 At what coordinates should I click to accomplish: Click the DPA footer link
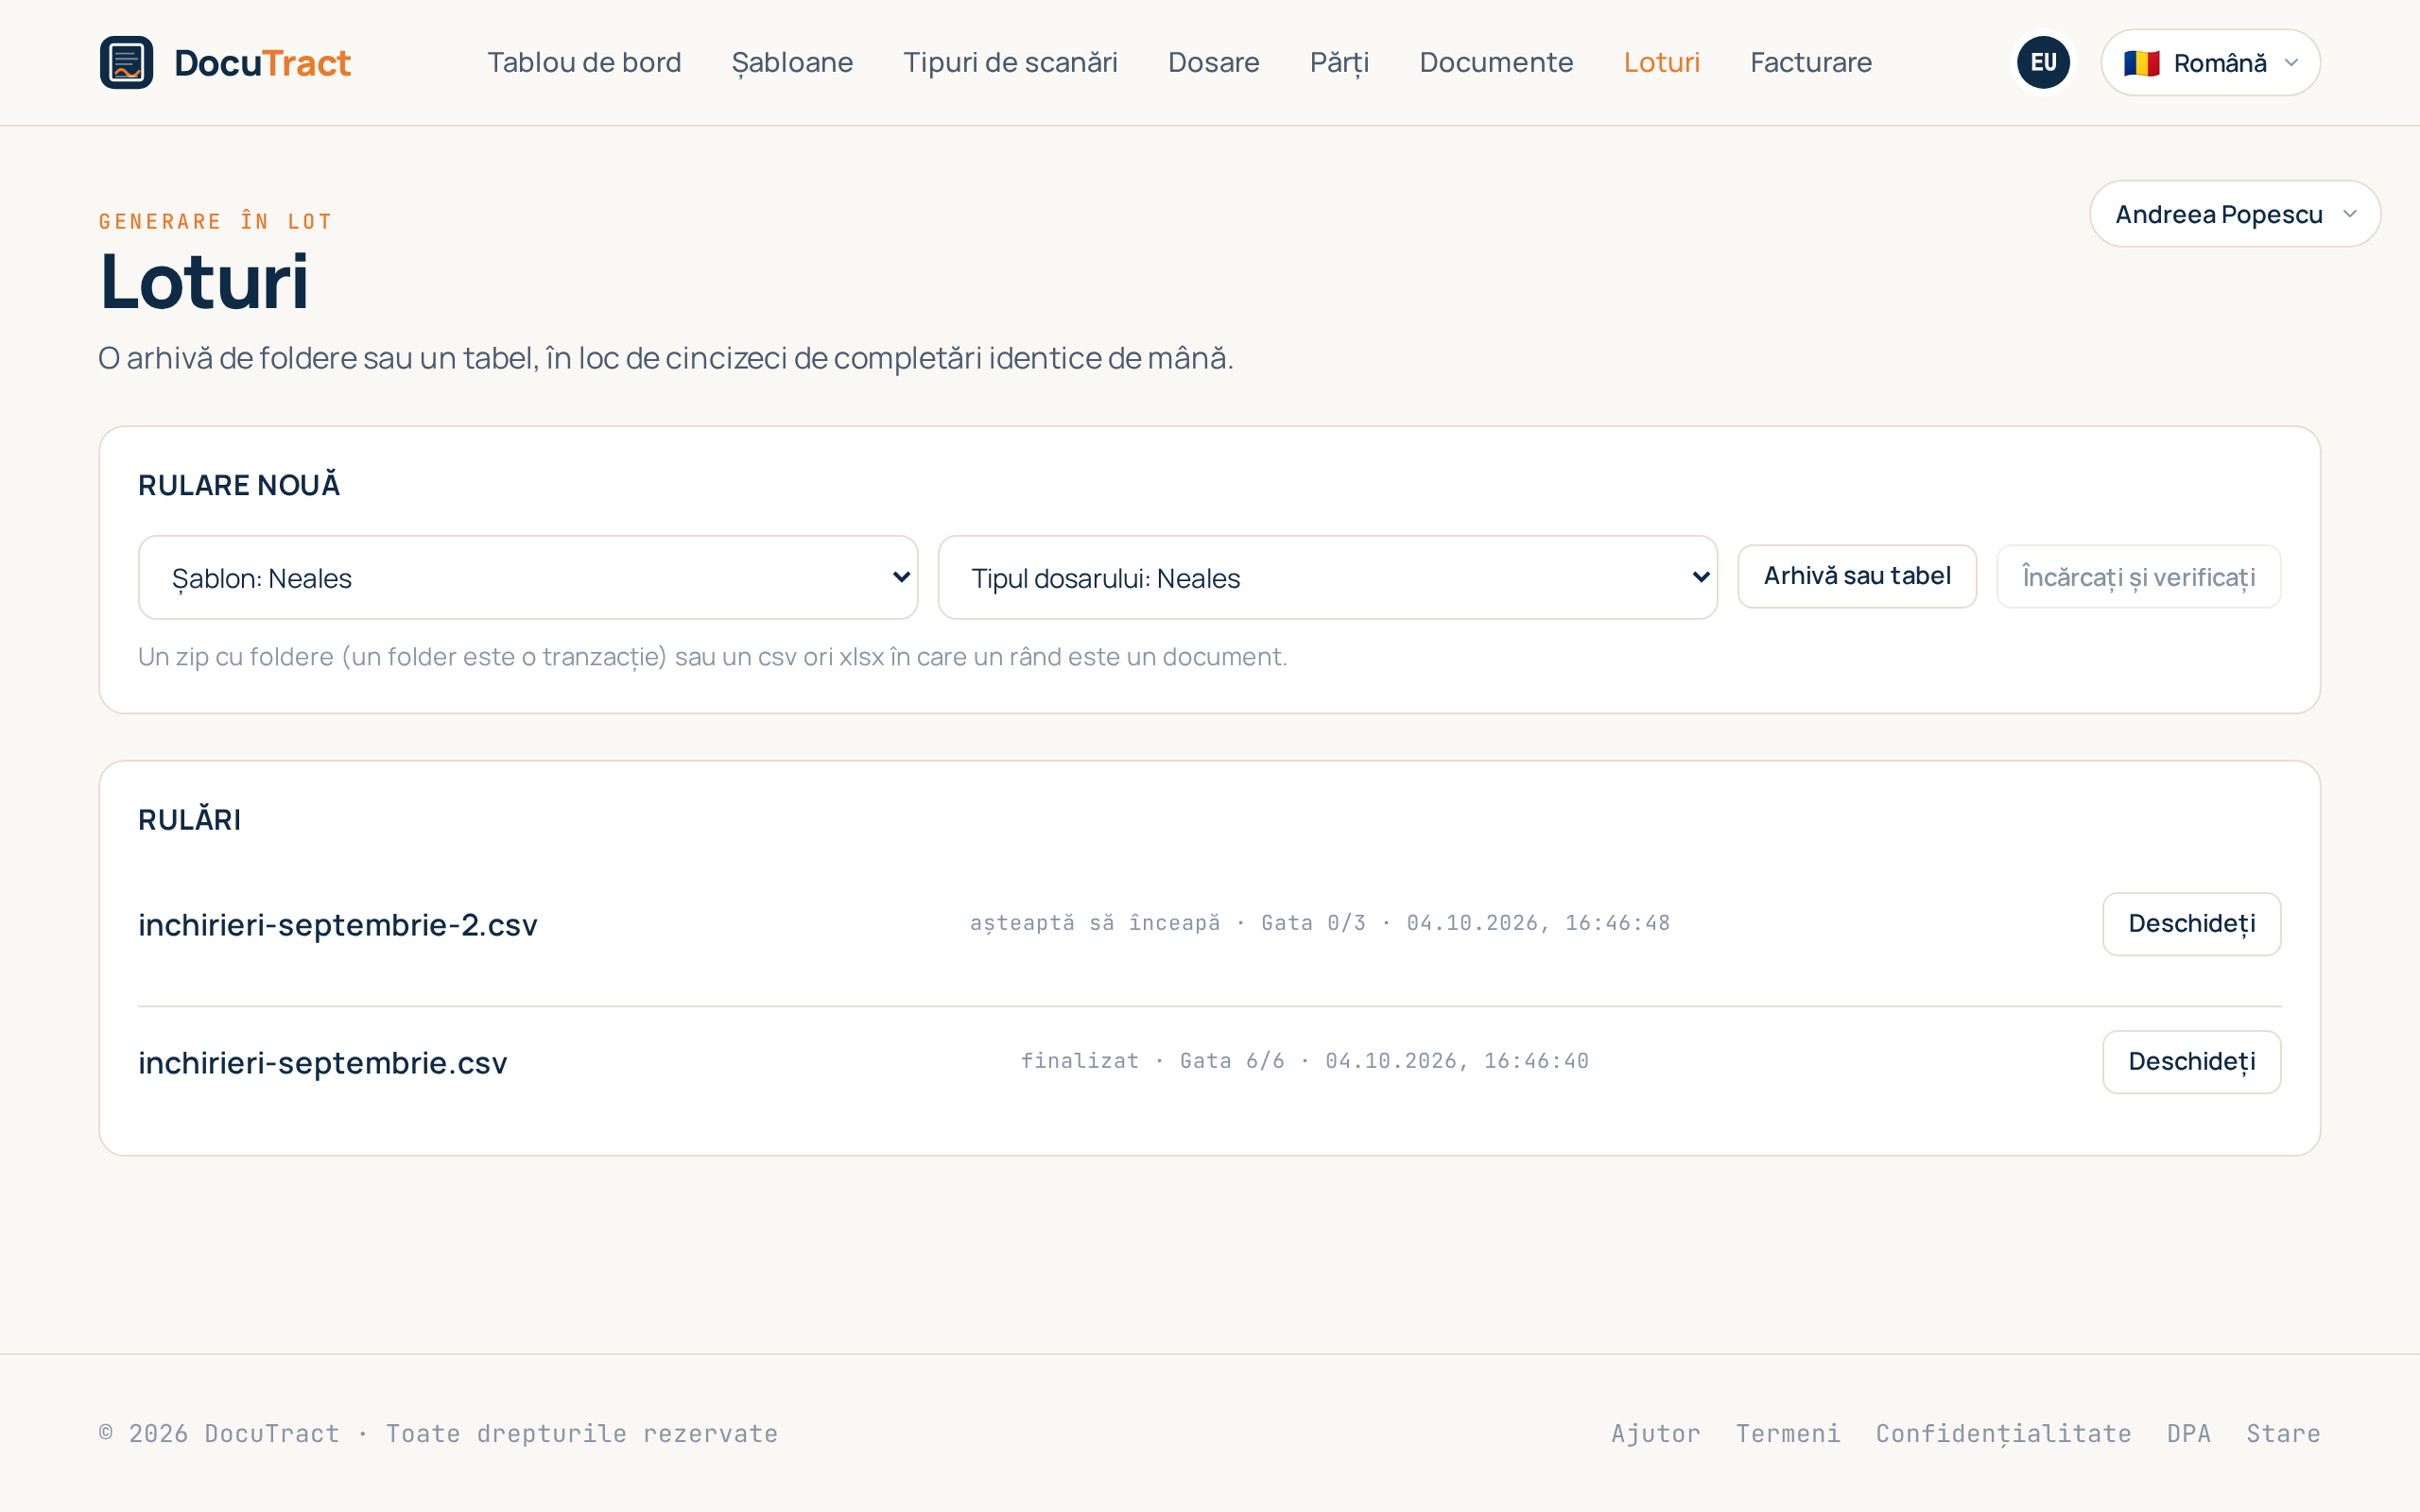click(x=2188, y=1433)
